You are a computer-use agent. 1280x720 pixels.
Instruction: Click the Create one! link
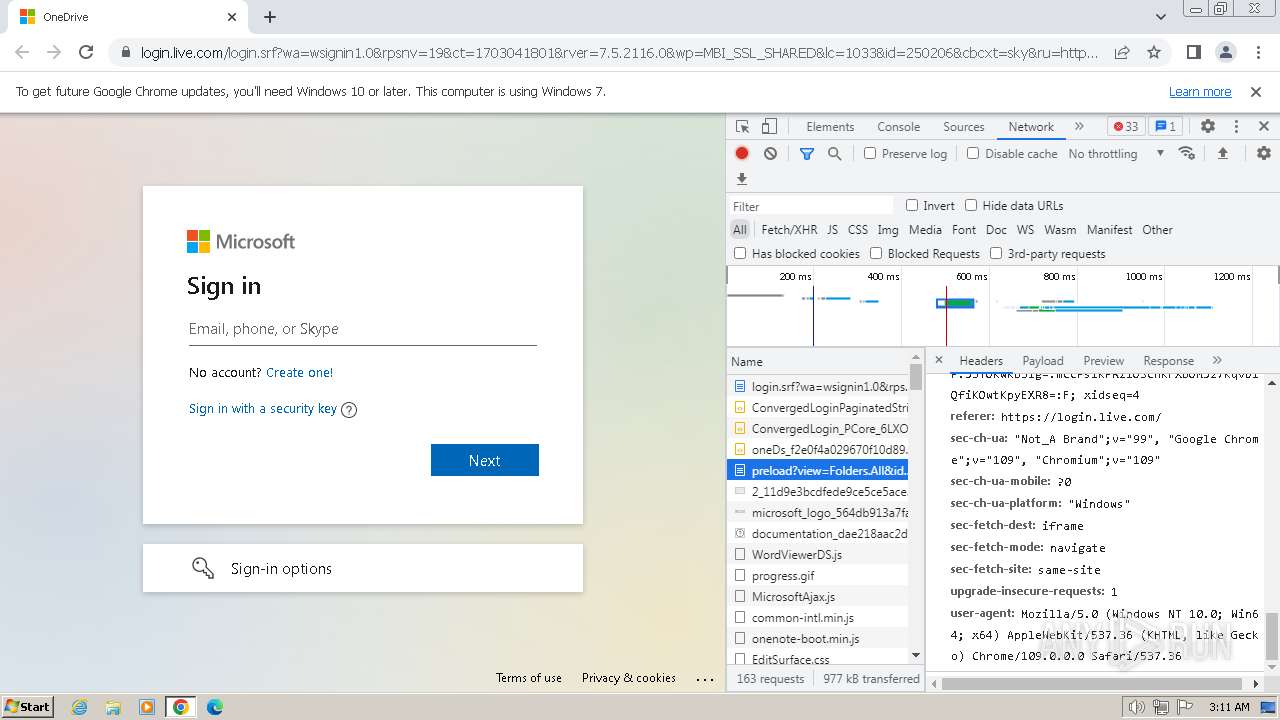pos(299,372)
